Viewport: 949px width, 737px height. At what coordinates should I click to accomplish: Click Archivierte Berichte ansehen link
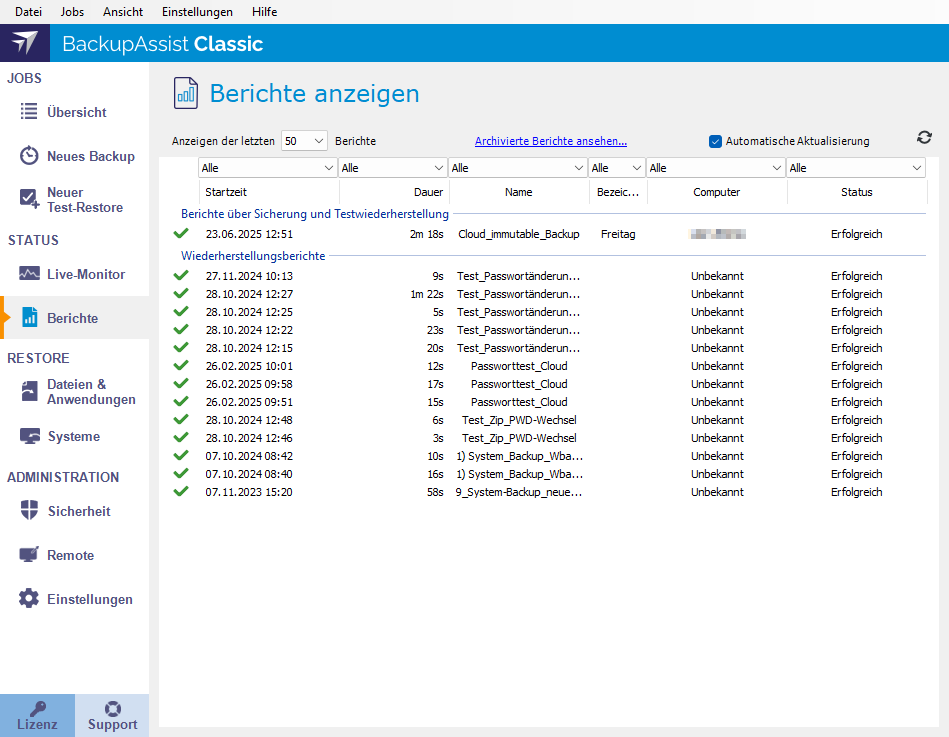pyautogui.click(x=550, y=142)
